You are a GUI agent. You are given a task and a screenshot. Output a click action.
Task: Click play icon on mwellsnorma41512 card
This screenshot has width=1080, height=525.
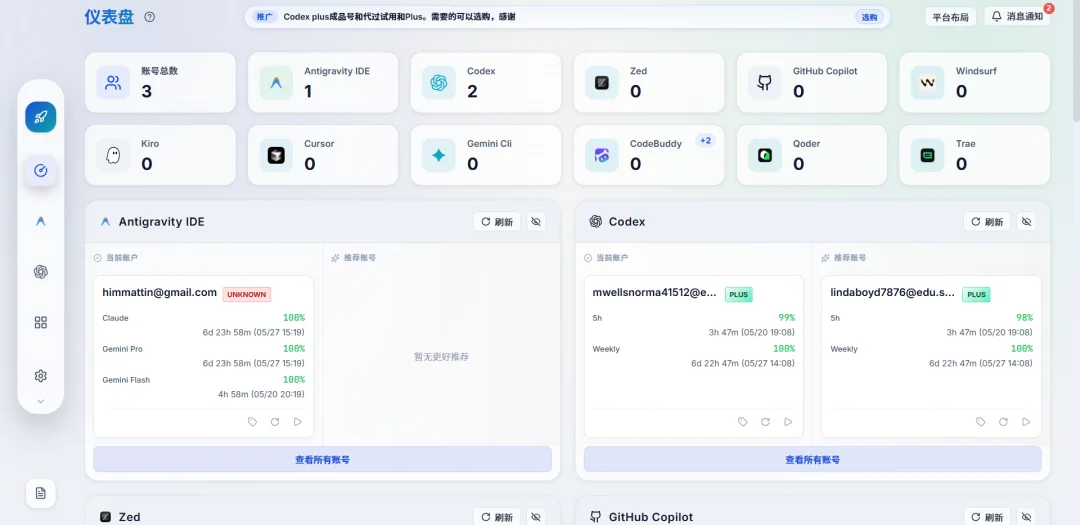tap(788, 422)
